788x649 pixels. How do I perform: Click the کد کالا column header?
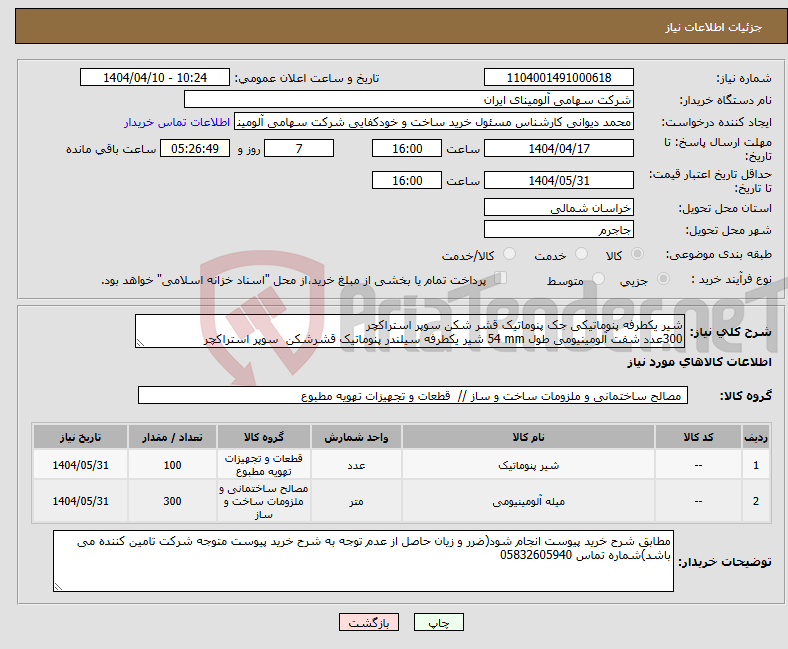(699, 436)
